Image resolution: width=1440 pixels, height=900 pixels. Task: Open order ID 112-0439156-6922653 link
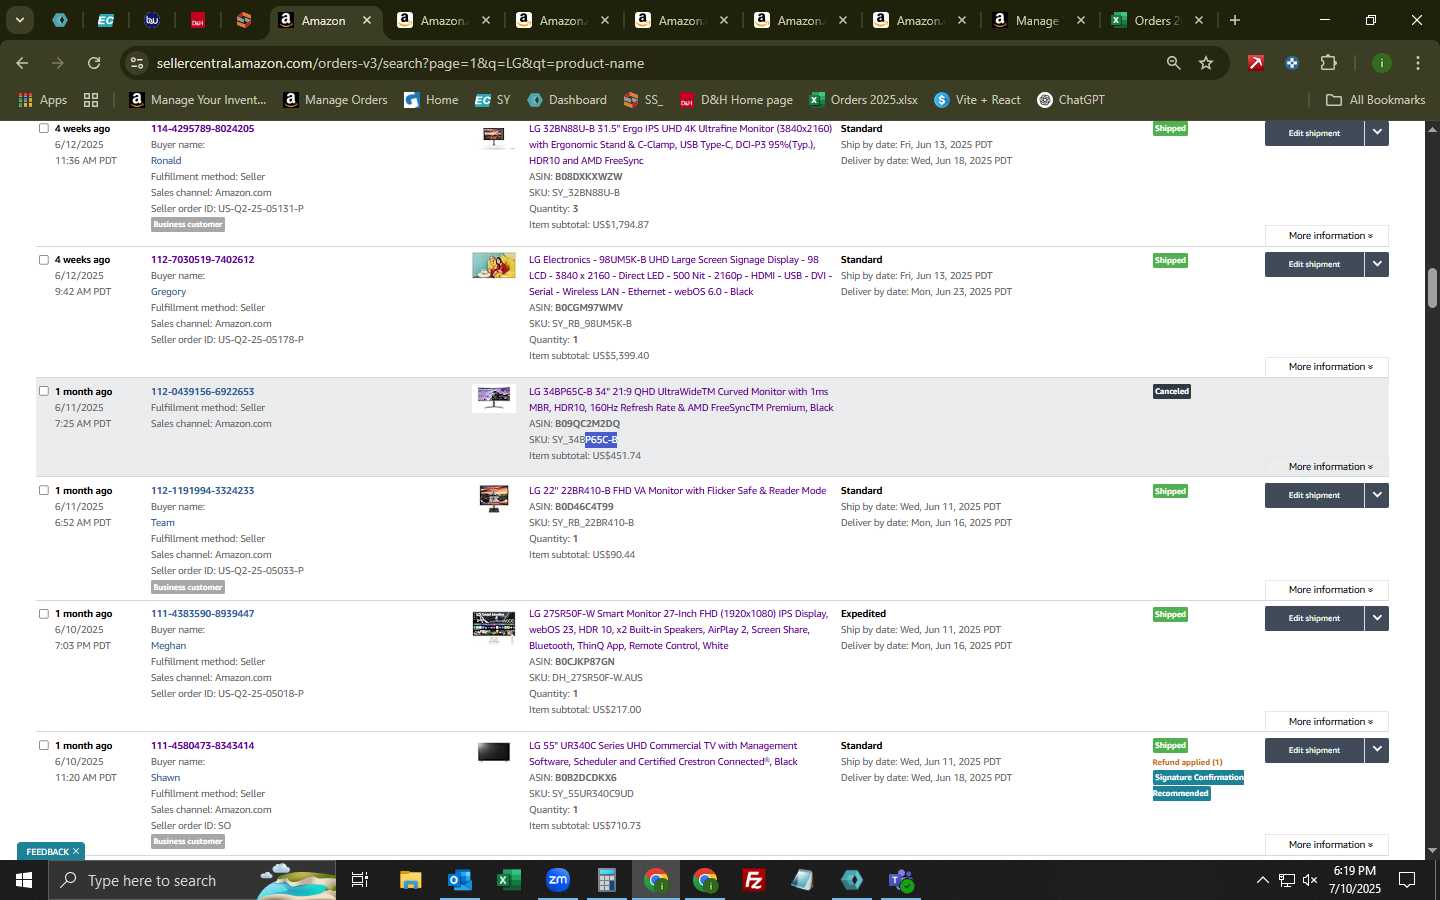coord(202,391)
